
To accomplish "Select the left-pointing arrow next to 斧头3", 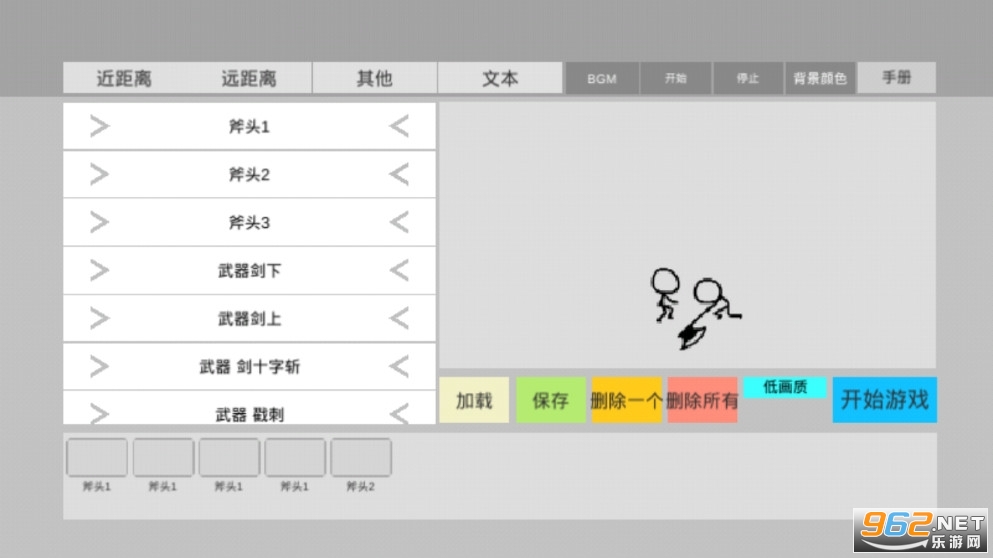I will pyautogui.click(x=399, y=222).
